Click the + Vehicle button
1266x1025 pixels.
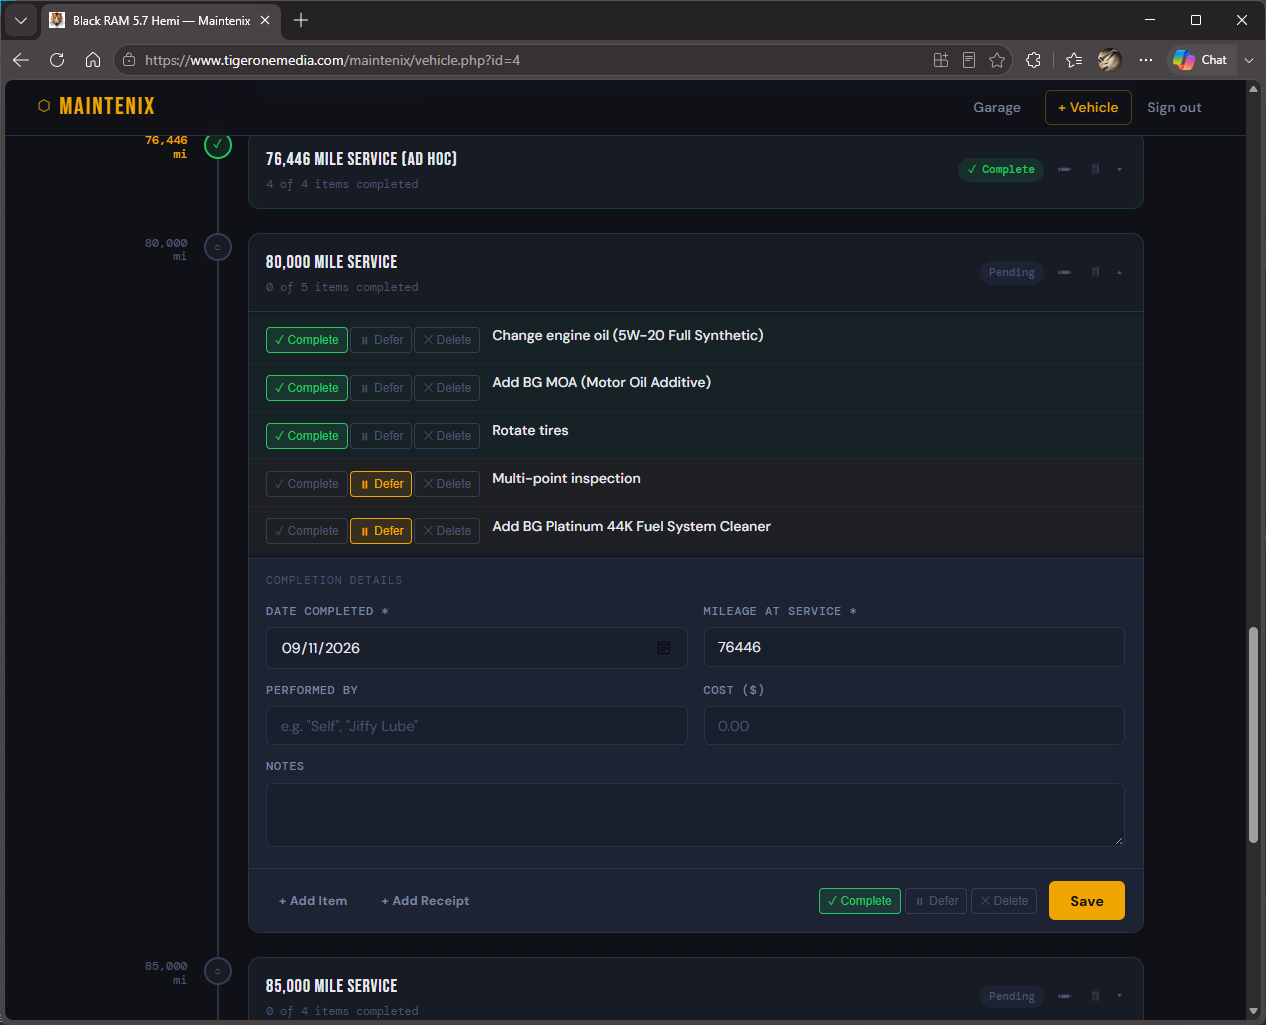click(x=1088, y=107)
